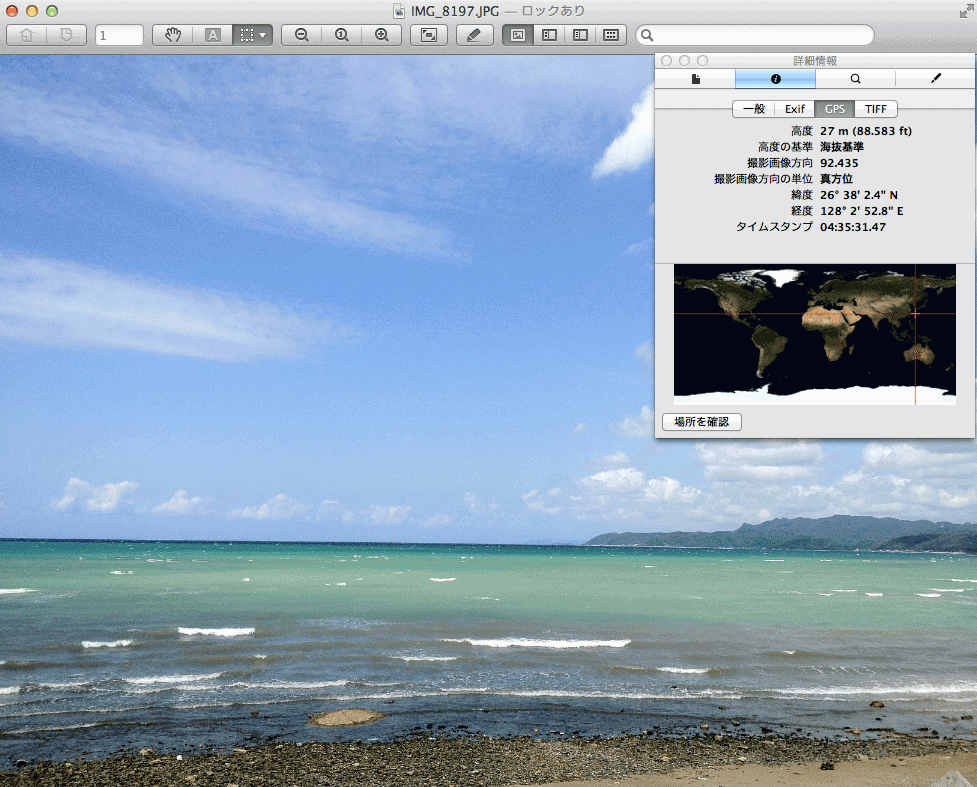Click the 詳細情報 inspector window title
The width and height of the screenshot is (977, 787).
(815, 60)
